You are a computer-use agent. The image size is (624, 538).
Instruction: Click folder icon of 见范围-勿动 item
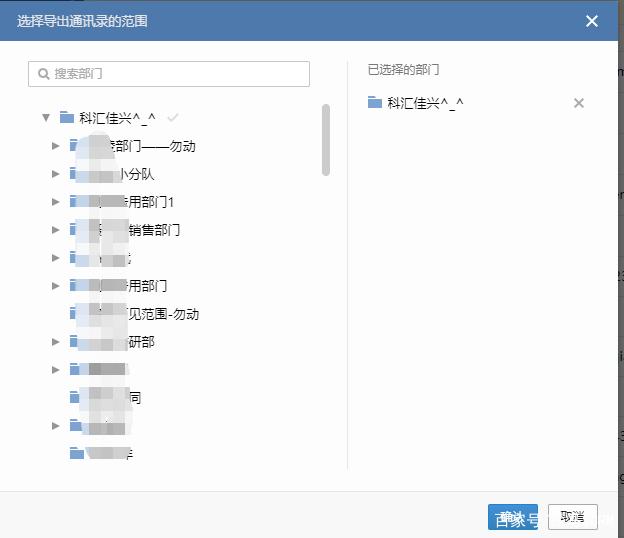click(x=74, y=314)
